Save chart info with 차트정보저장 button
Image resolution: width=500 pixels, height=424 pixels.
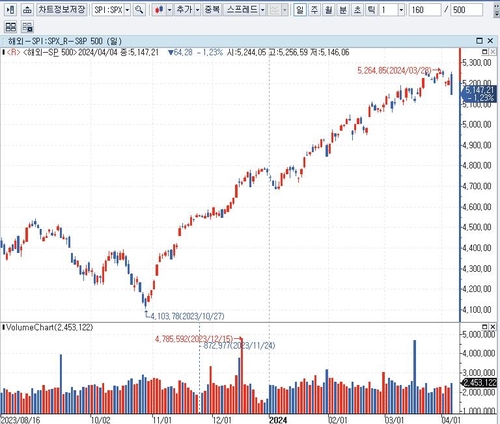click(x=62, y=10)
